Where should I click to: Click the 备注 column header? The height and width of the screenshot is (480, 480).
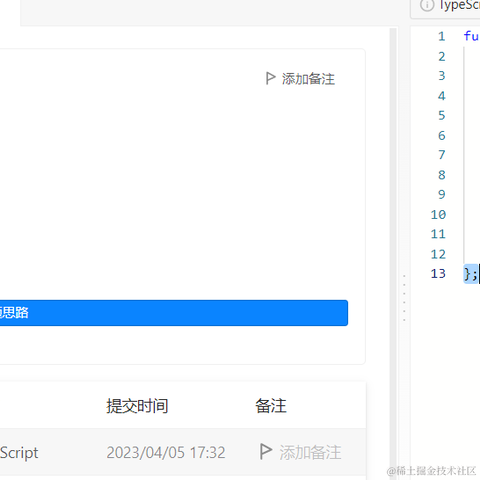tap(271, 406)
